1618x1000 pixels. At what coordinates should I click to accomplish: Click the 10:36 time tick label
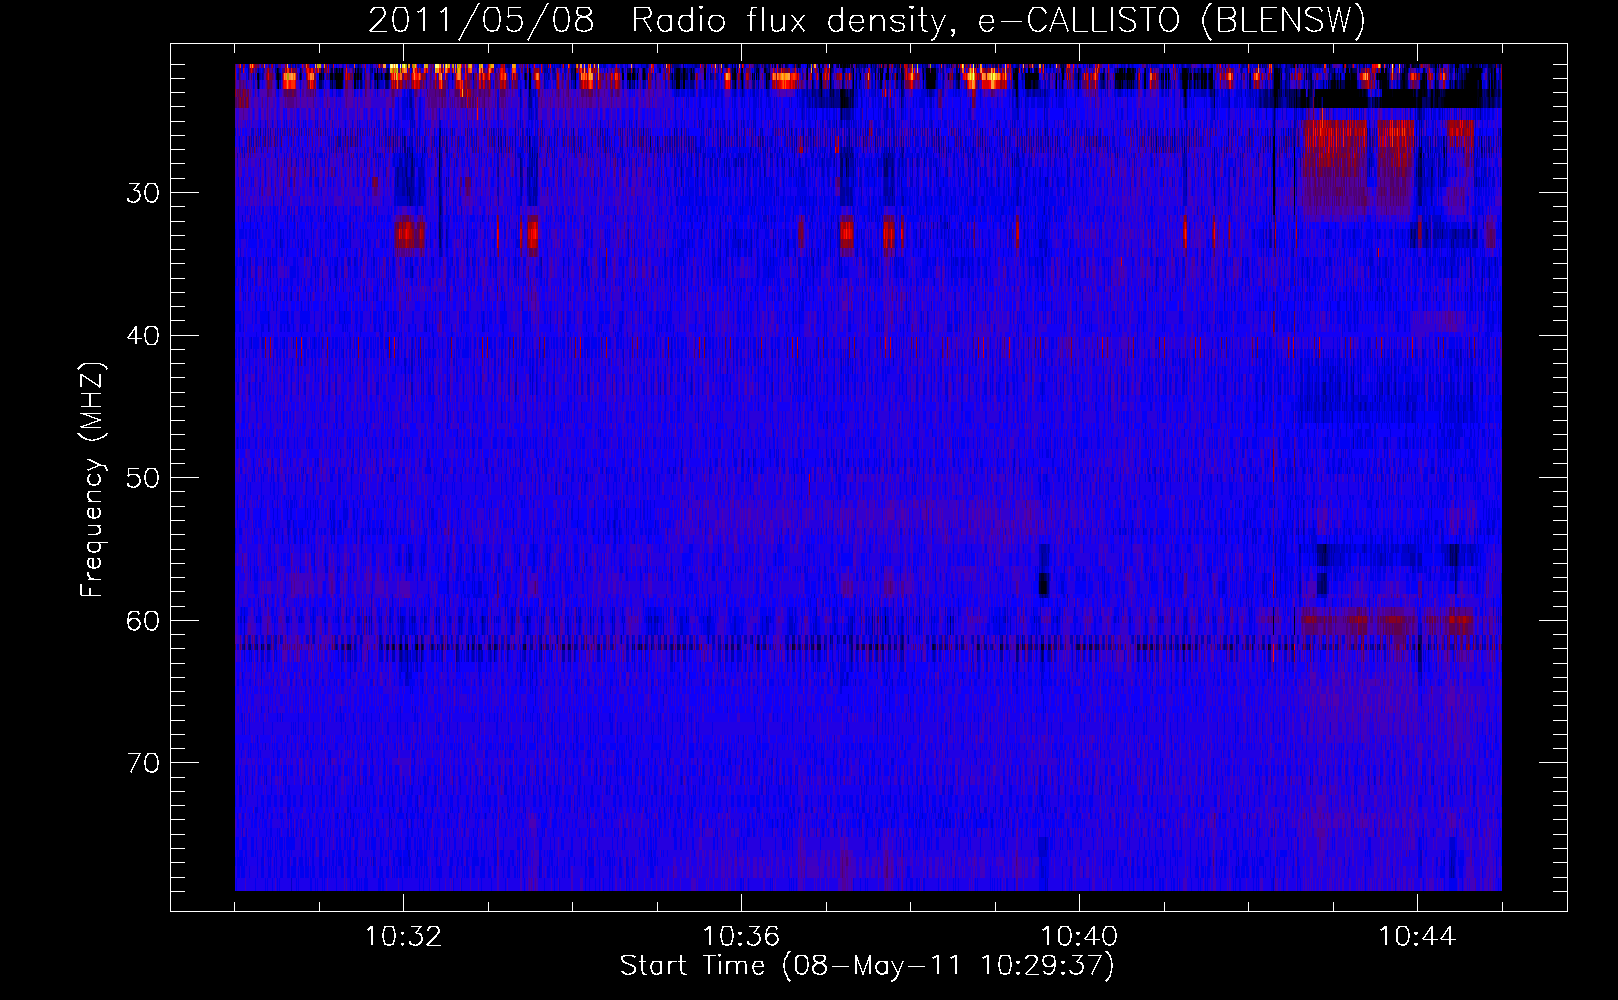(741, 937)
